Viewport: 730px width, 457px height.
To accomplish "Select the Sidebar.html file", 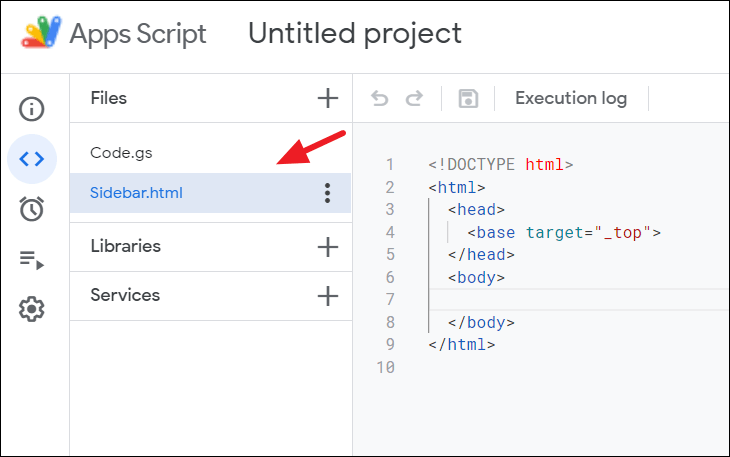I will tap(137, 193).
